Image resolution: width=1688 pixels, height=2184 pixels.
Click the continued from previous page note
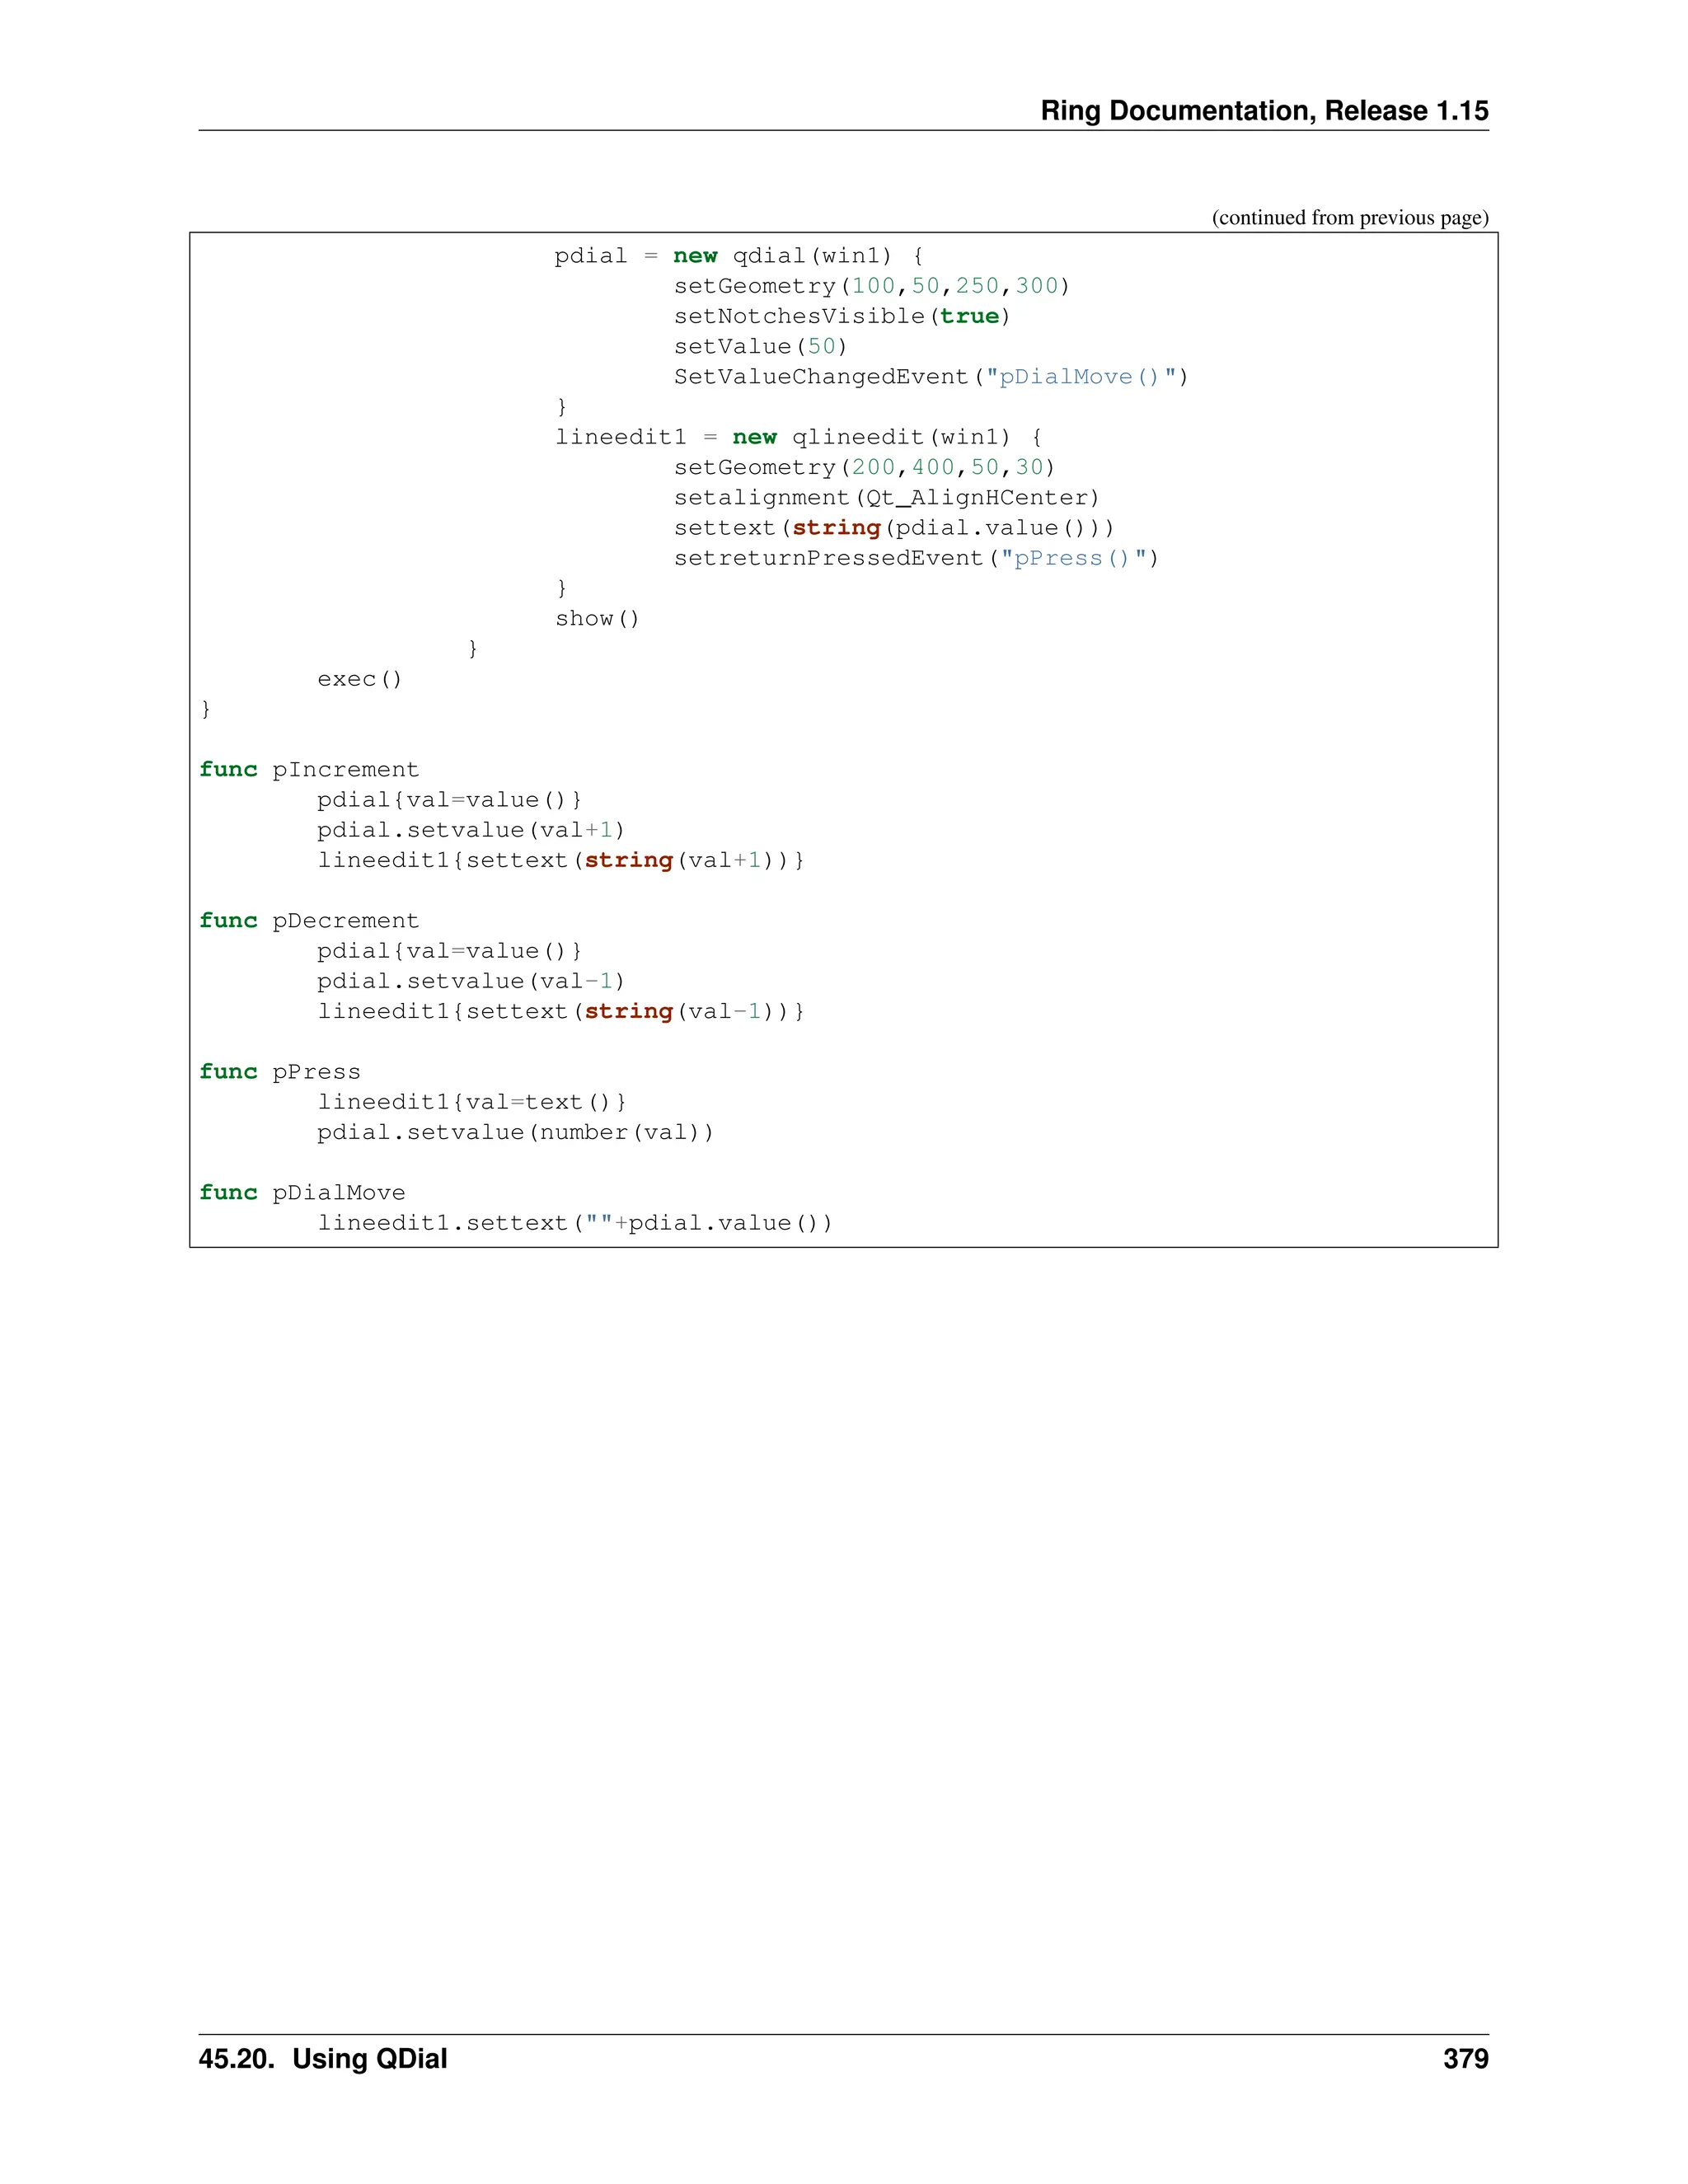[1349, 218]
